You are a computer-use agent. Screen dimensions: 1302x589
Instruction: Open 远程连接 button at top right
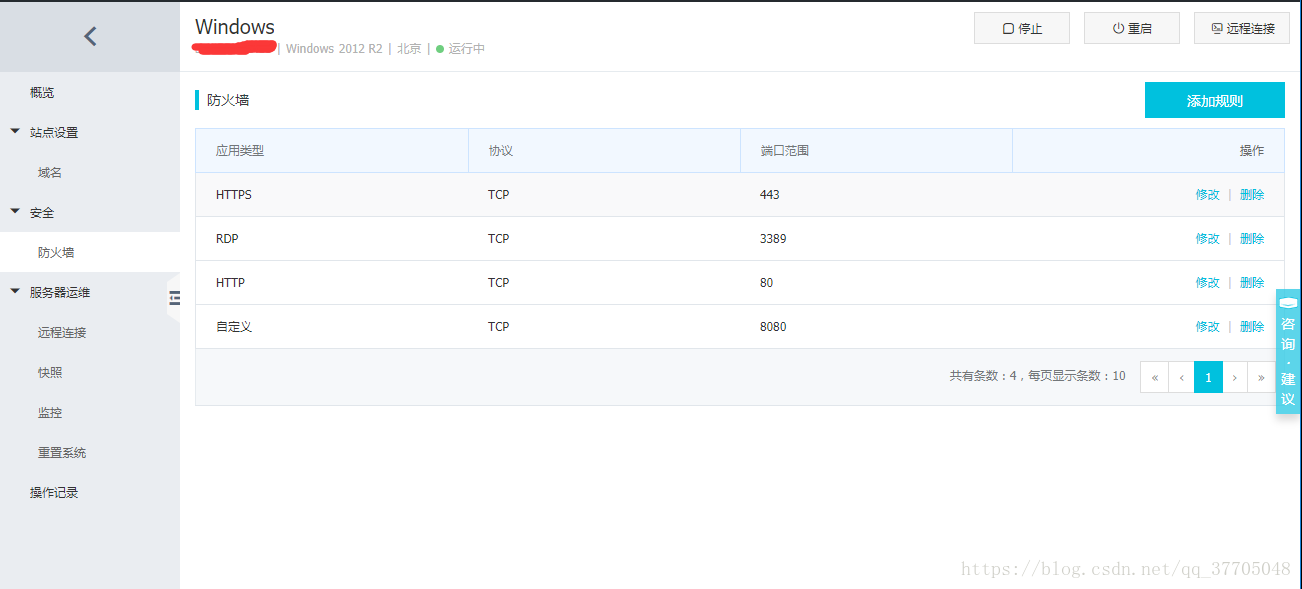(1241, 28)
